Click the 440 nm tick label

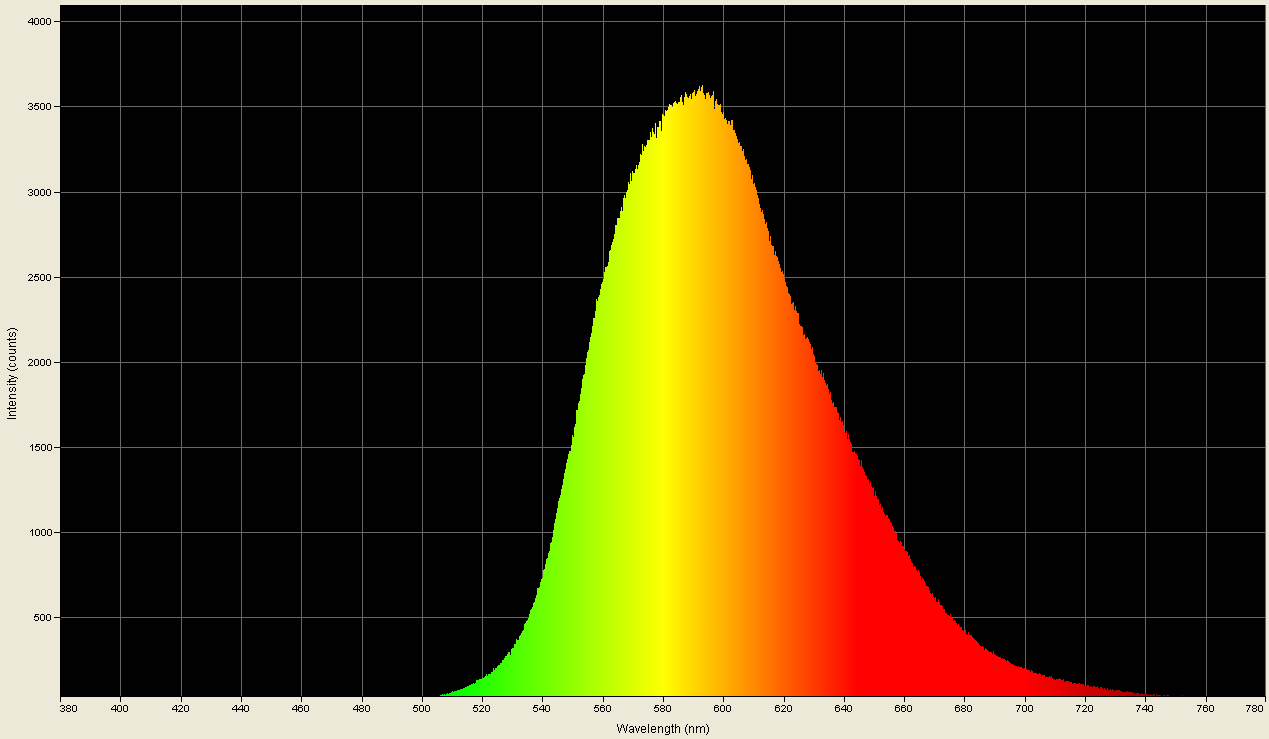click(x=239, y=707)
